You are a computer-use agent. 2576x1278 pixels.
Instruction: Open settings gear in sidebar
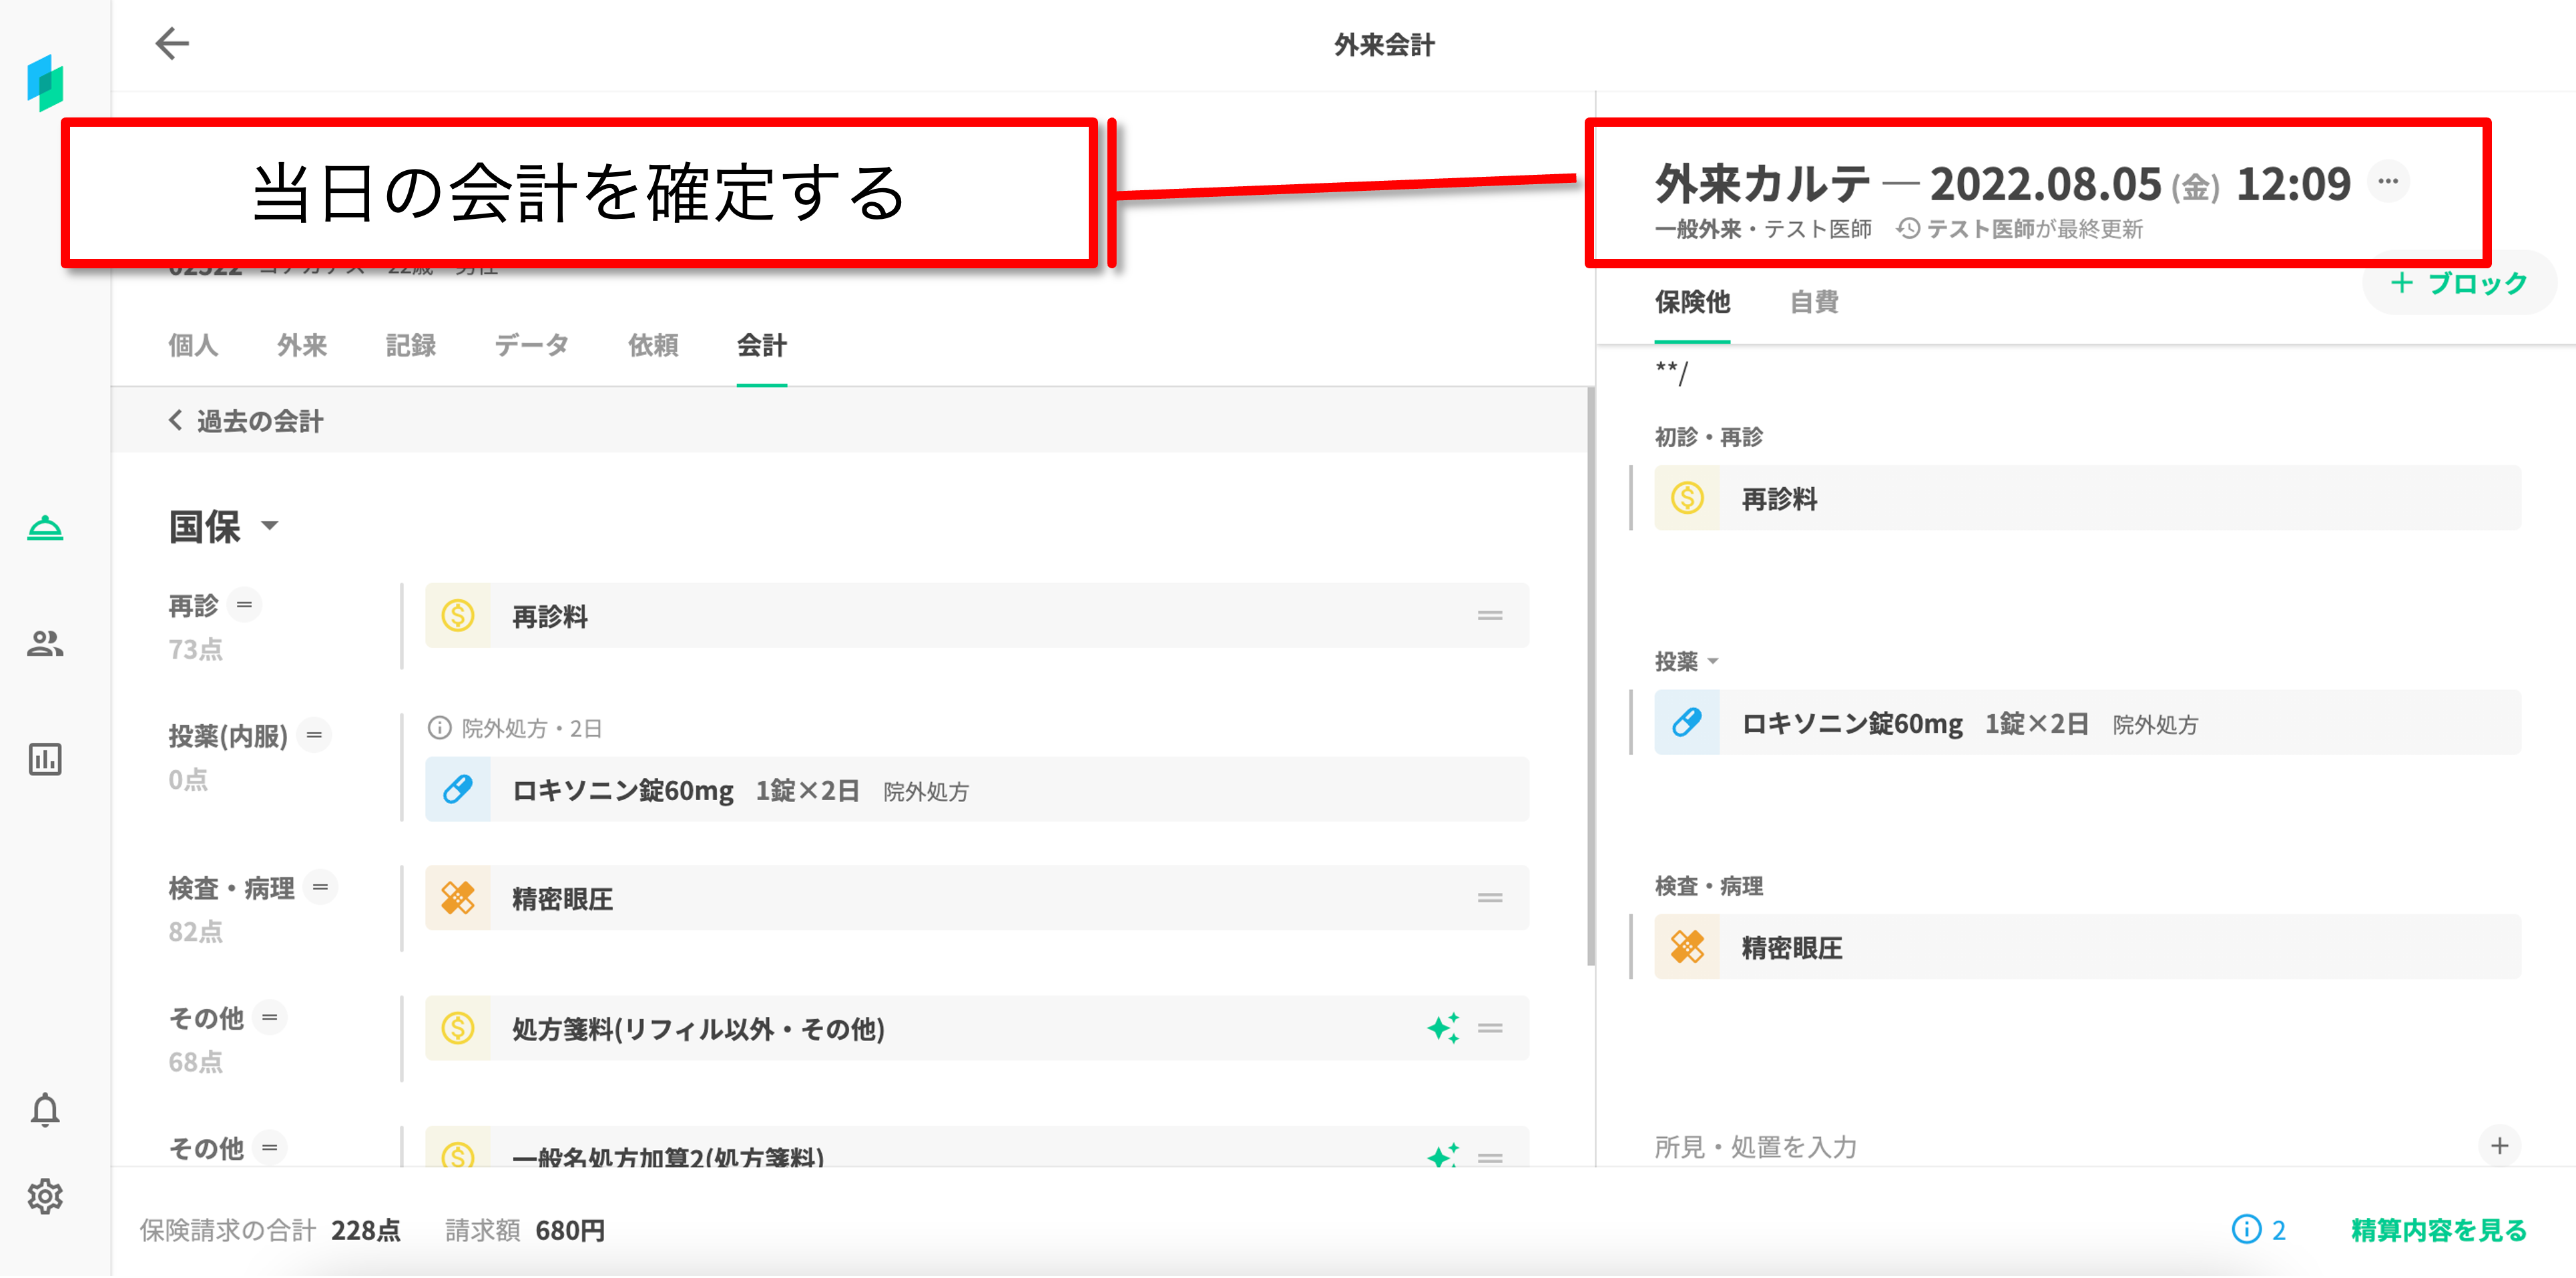click(45, 1196)
